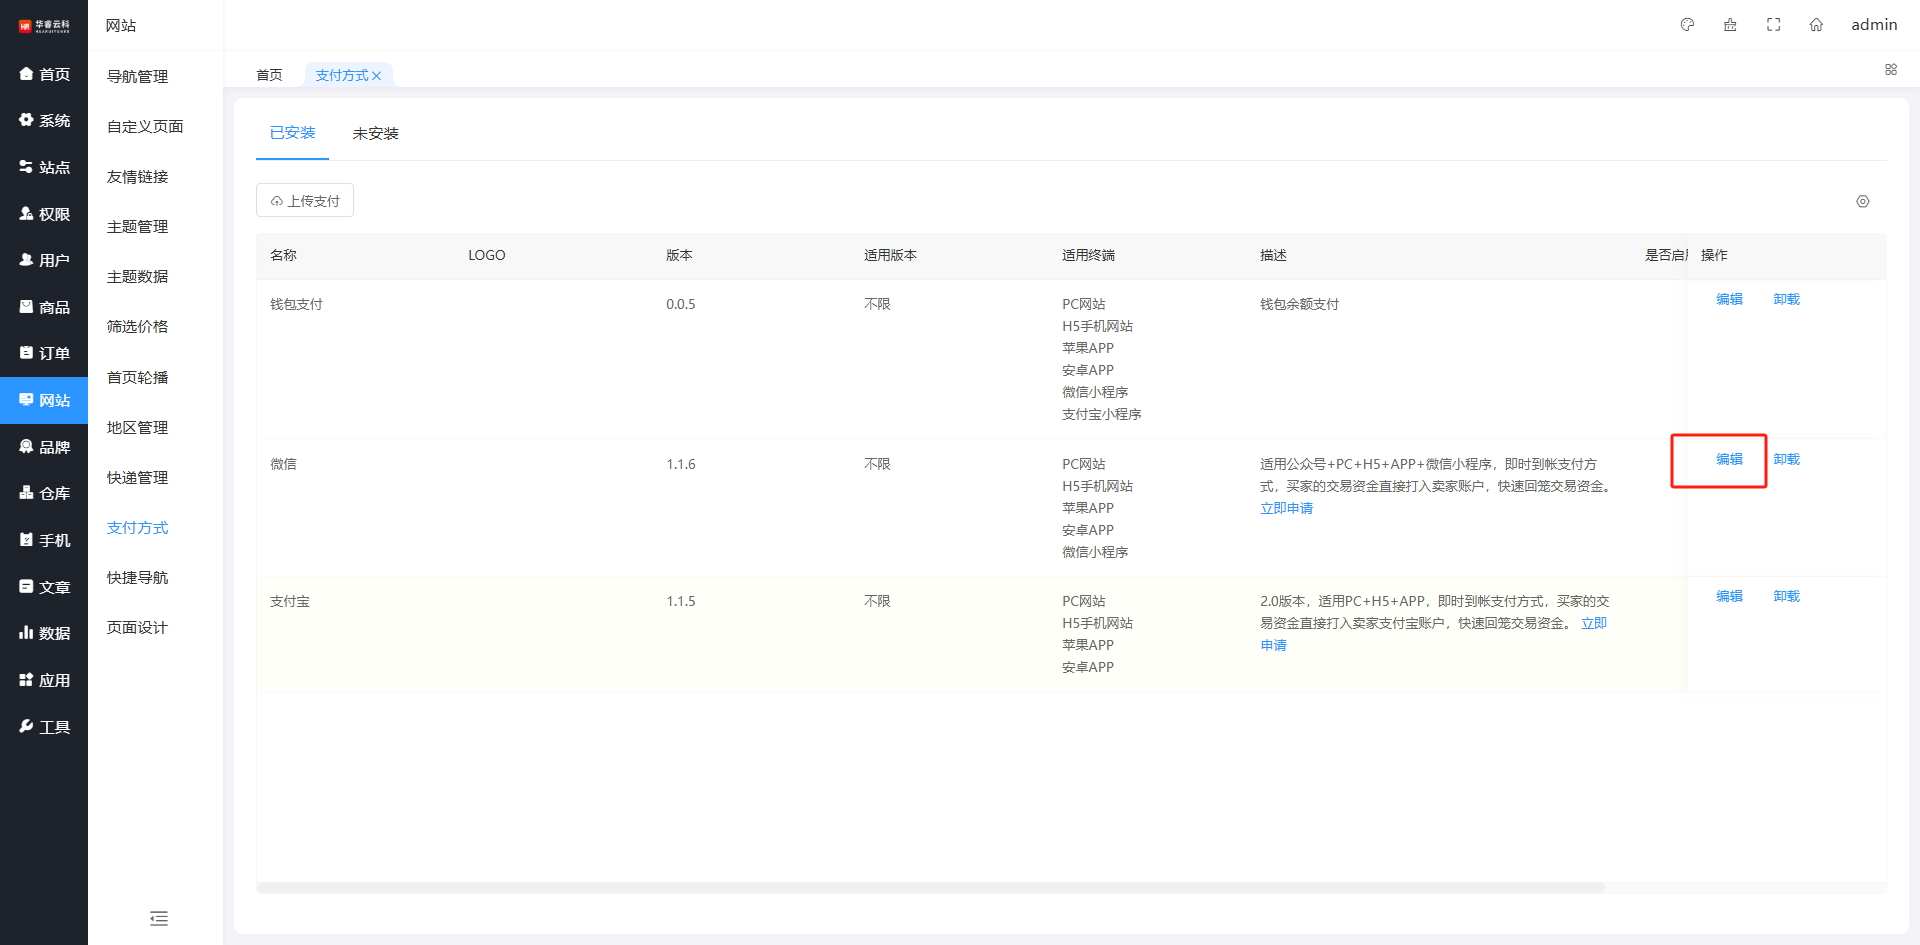Open table column settings gear icon

coord(1862,201)
